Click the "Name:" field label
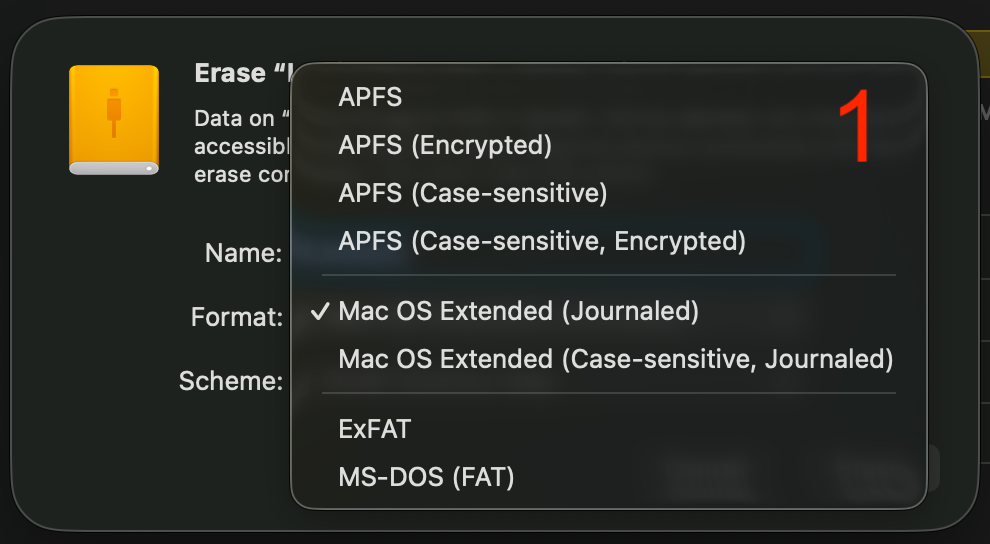 click(x=243, y=254)
